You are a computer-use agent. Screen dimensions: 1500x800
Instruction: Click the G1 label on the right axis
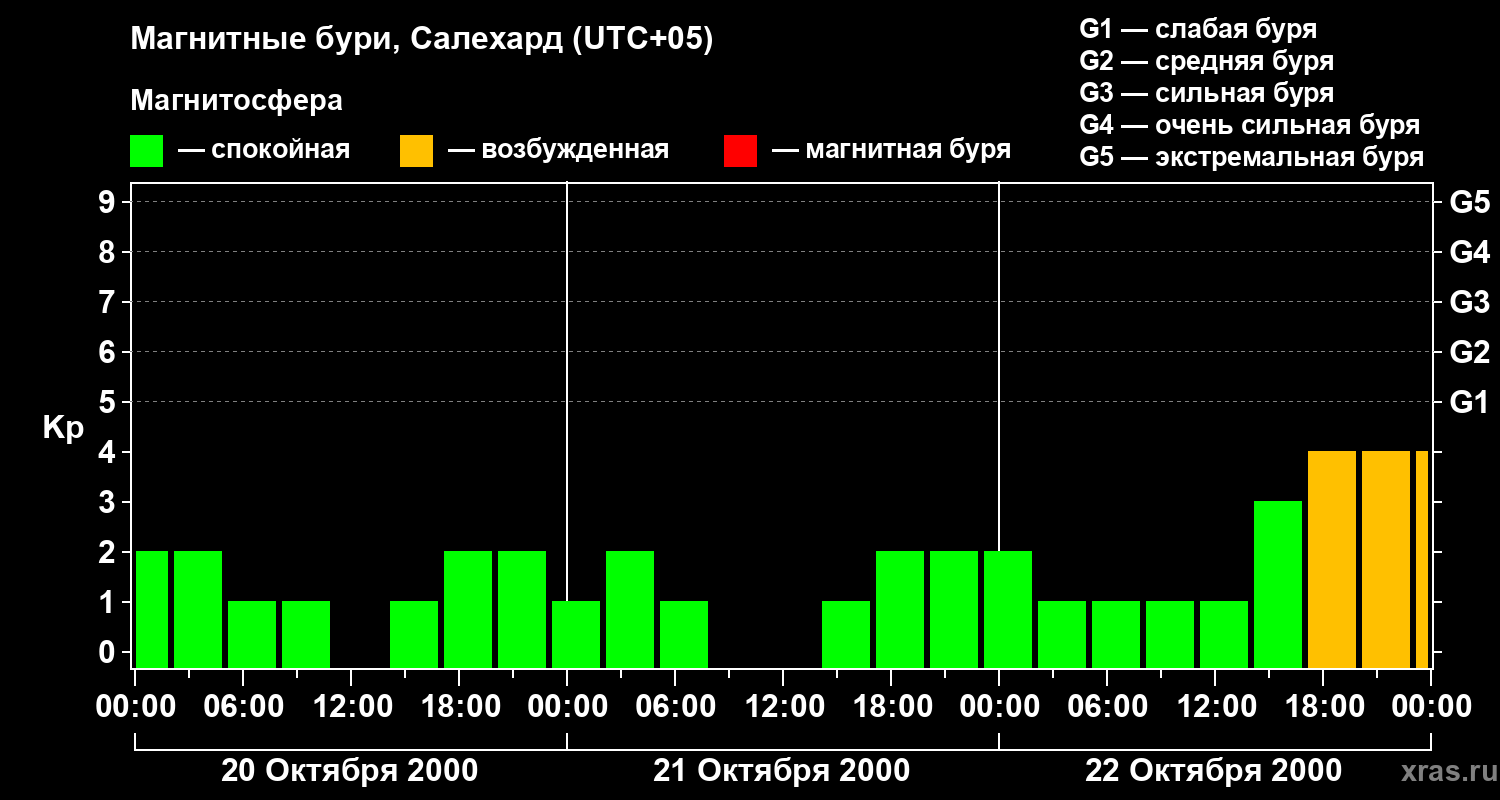1469,402
